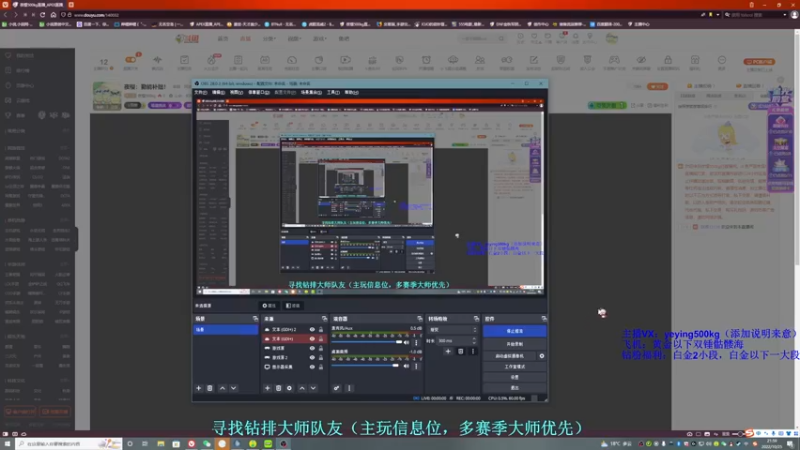This screenshot has height=450, width=800.
Task: Hide the 游戏源 2 source
Action: point(312,357)
